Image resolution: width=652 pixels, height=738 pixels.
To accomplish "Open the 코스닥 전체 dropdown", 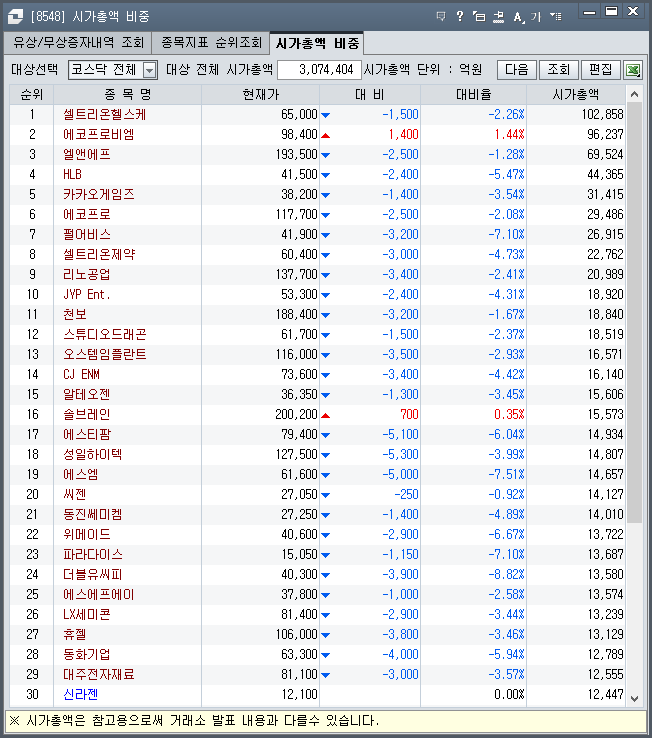I will tap(150, 70).
